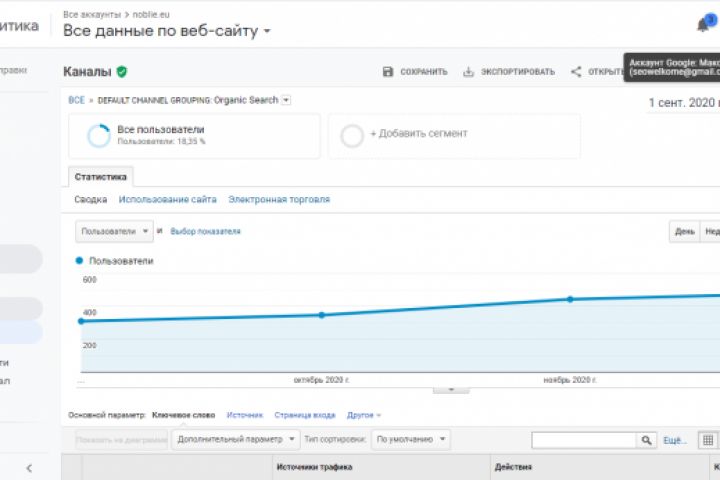Collapse the sidebar with the left chevron
Screen dimensions: 720x480
29,468
